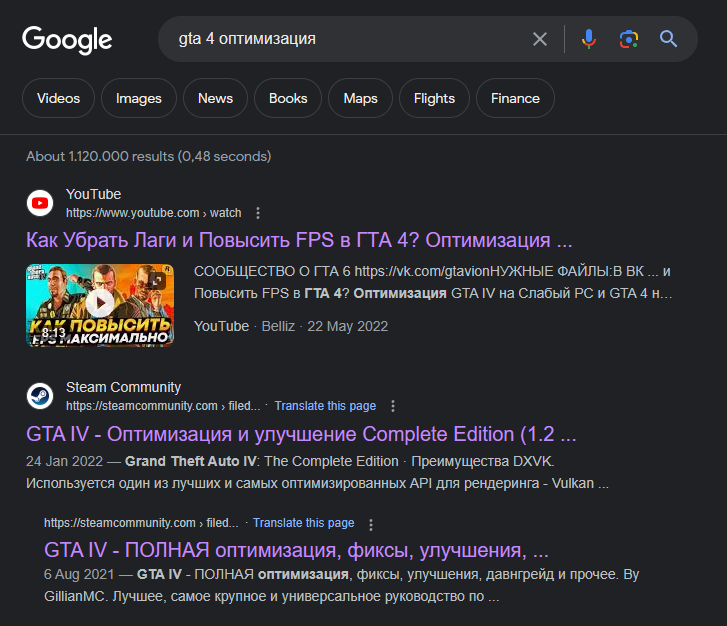Translate the first Steam Community page

pyautogui.click(x=325, y=406)
